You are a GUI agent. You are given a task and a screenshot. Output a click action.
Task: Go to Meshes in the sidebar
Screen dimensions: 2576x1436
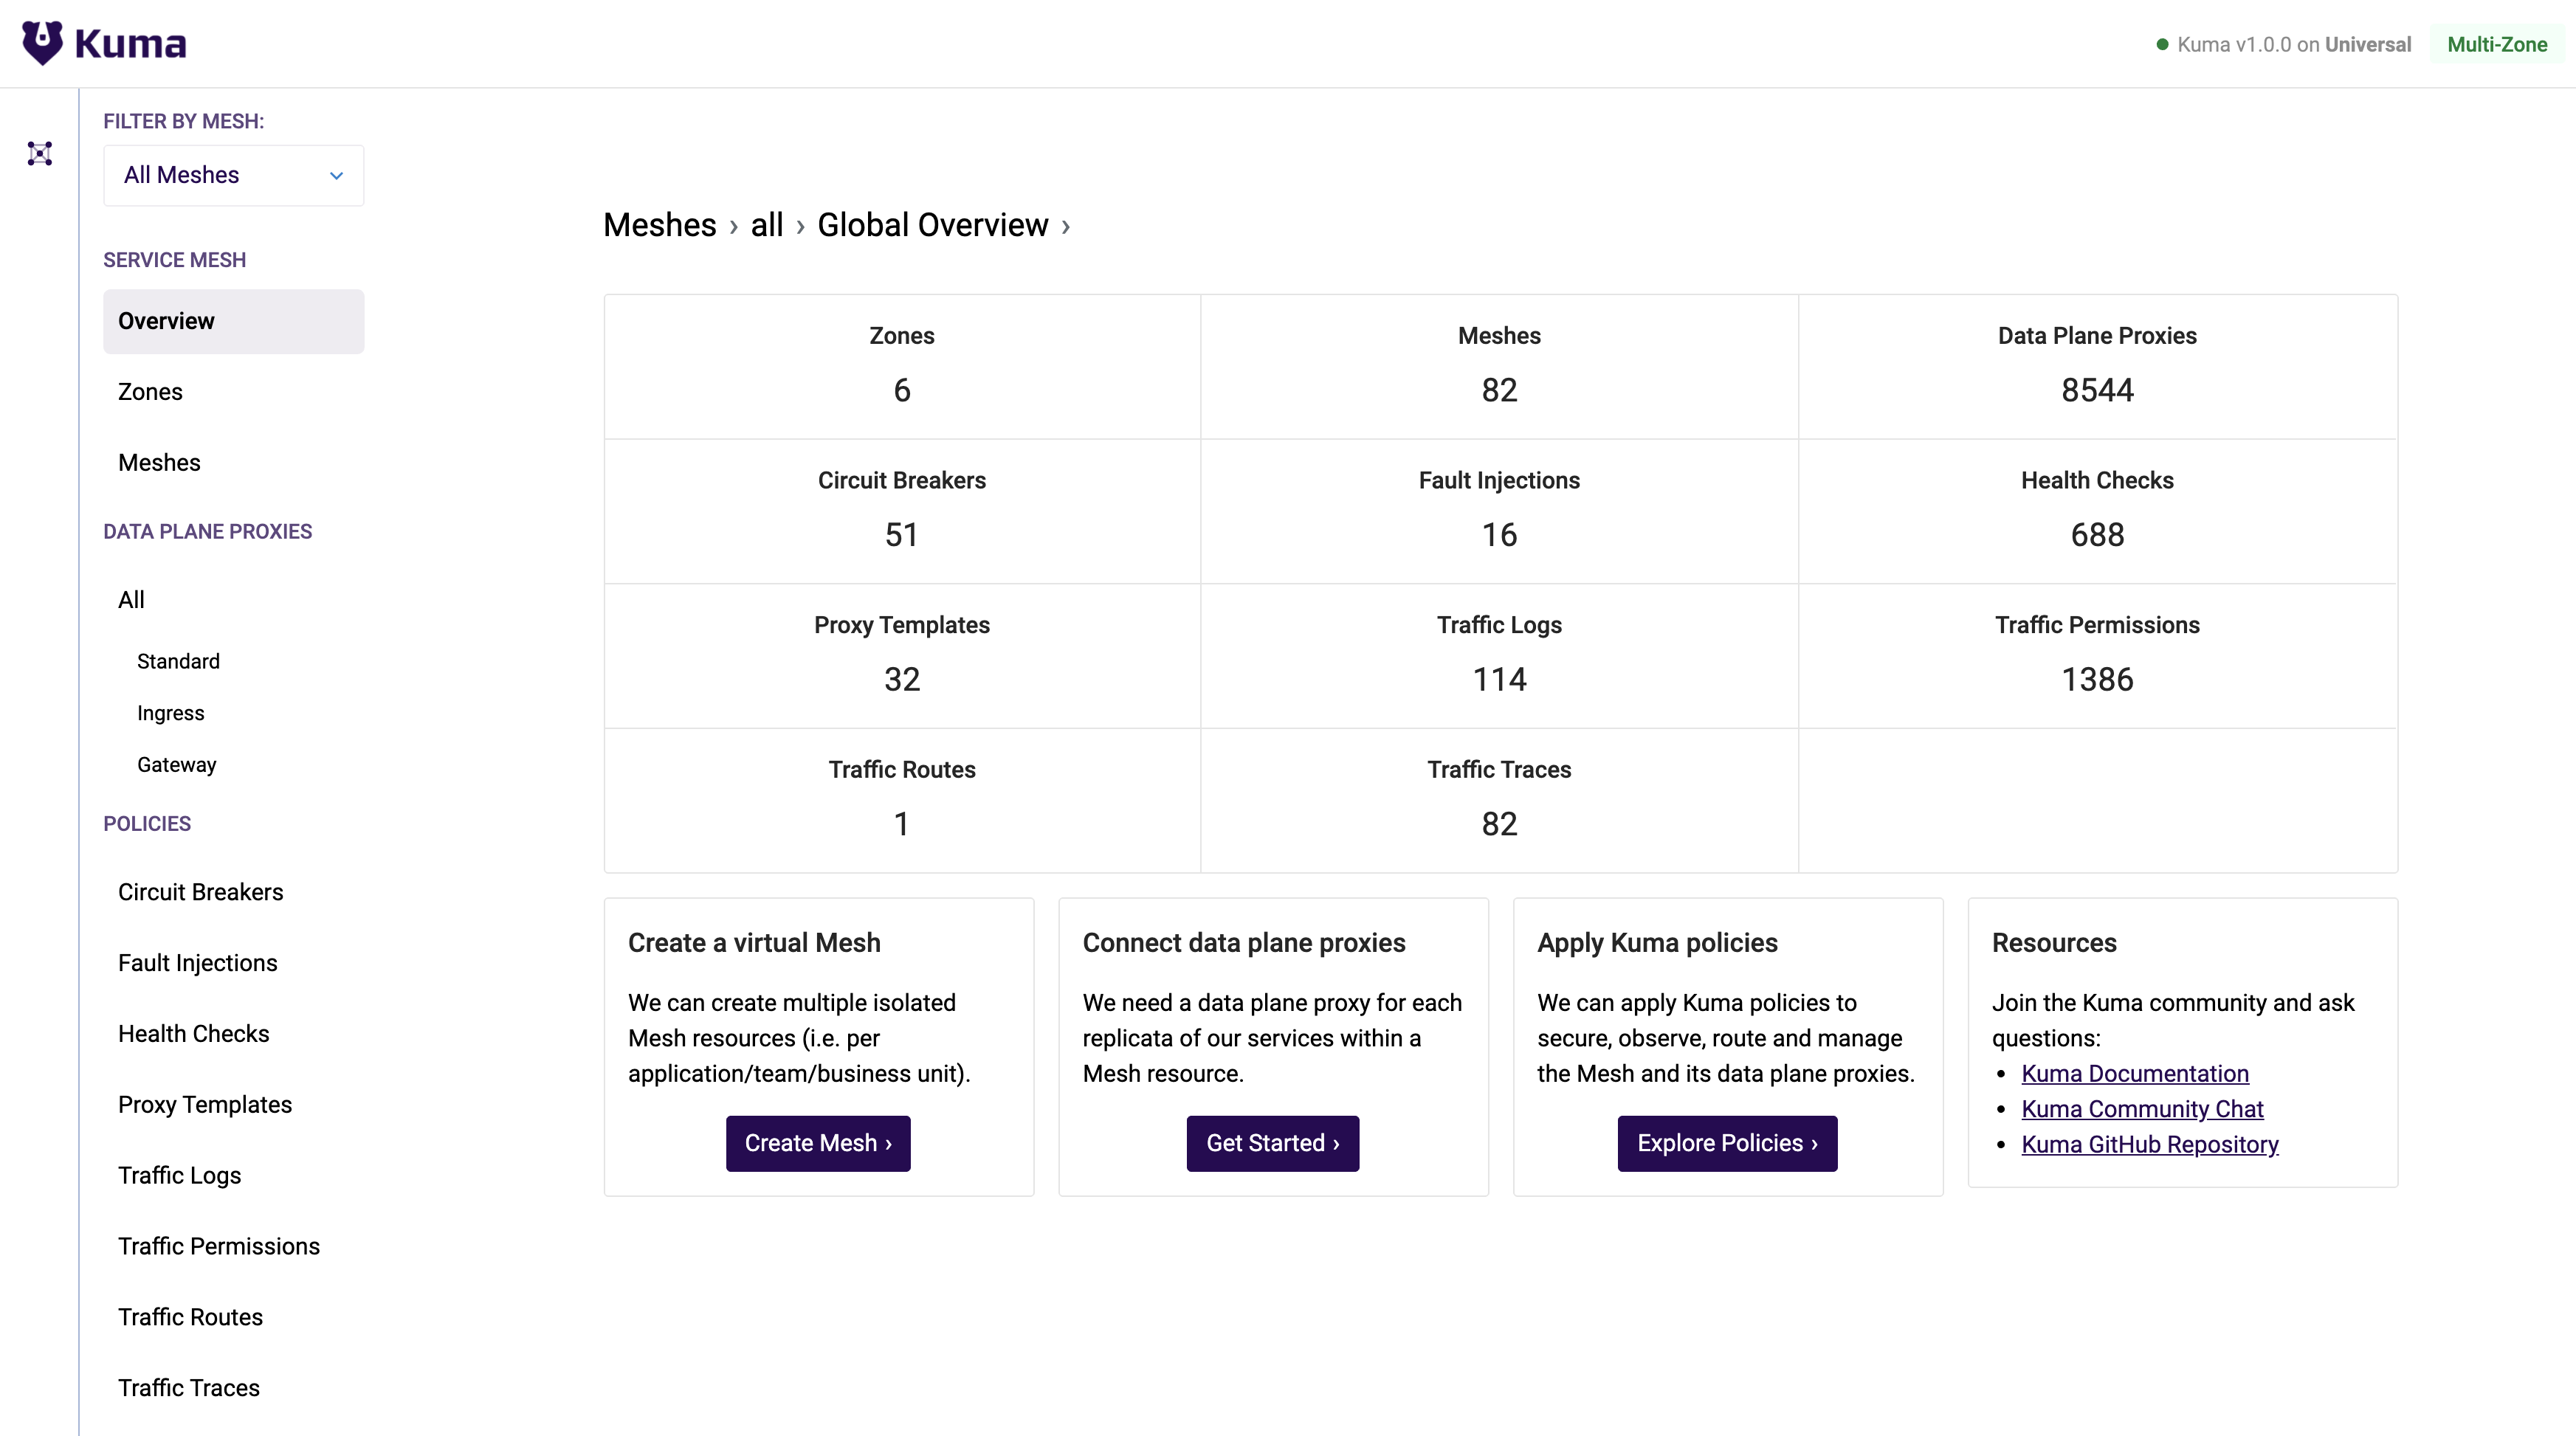(159, 463)
